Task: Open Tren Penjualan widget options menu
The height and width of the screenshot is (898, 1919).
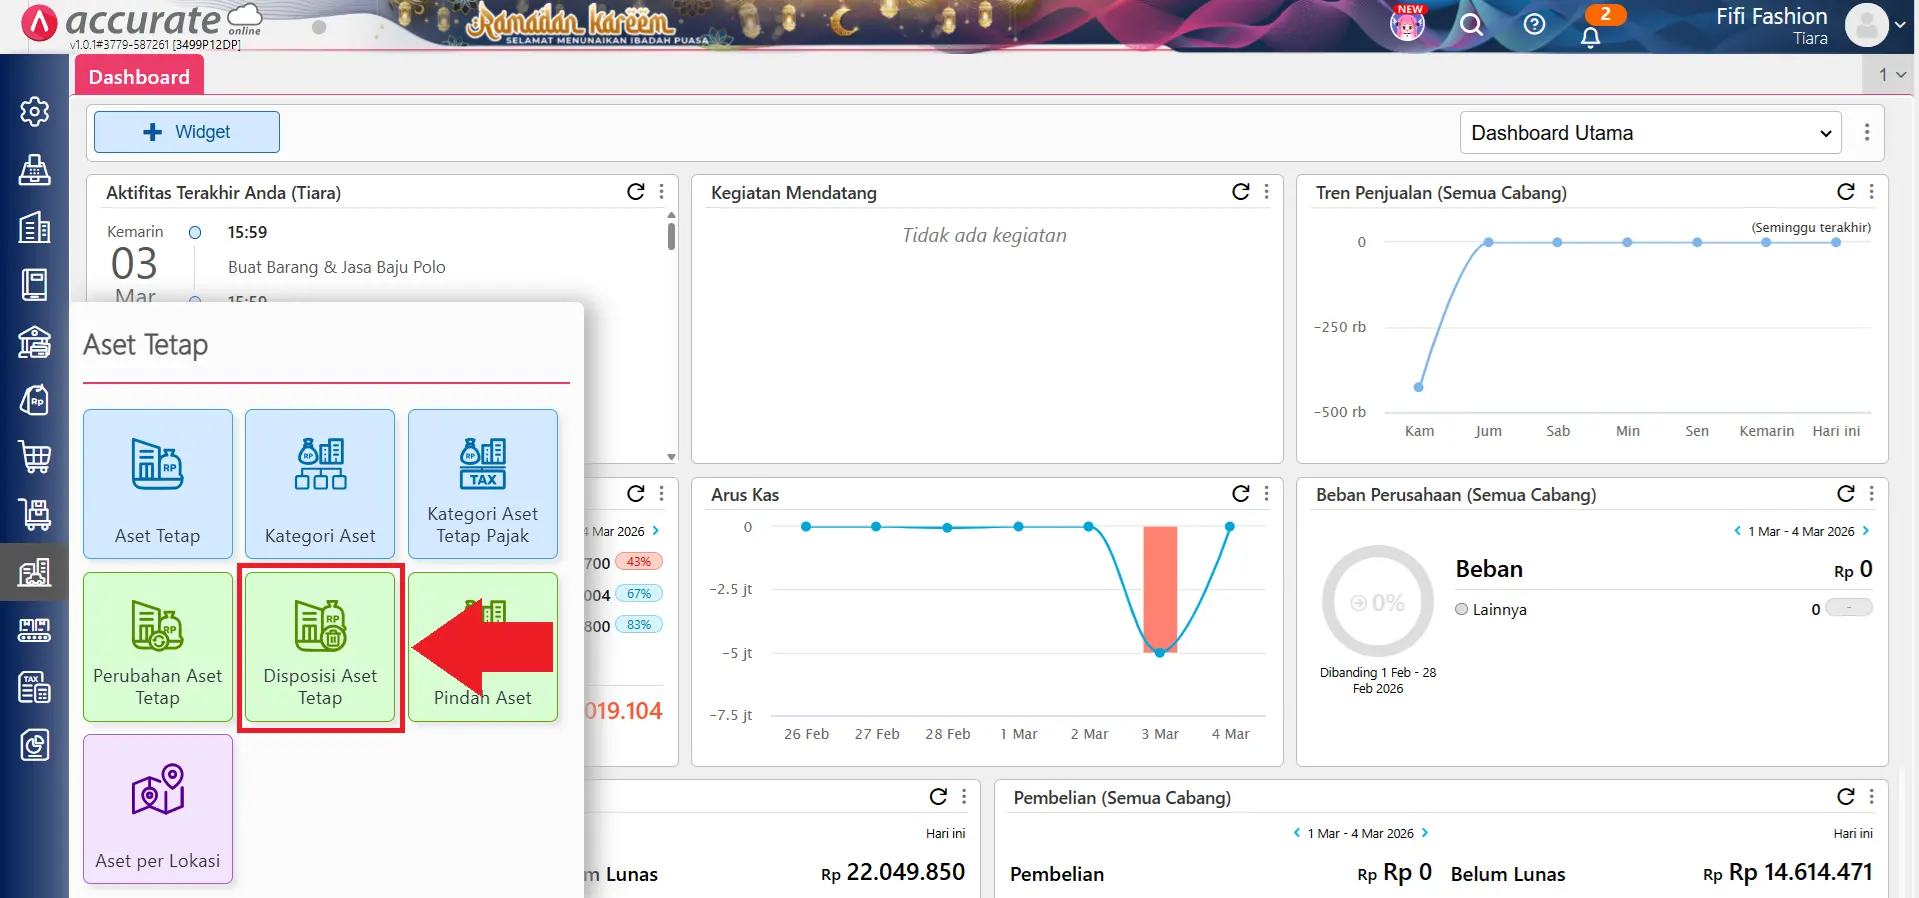Action: pos(1871,192)
